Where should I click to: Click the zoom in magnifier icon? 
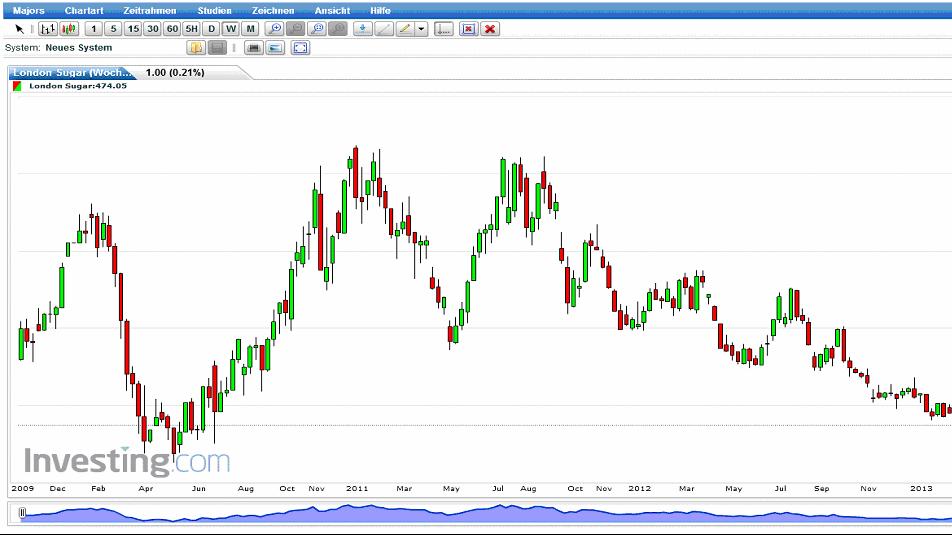pos(275,29)
